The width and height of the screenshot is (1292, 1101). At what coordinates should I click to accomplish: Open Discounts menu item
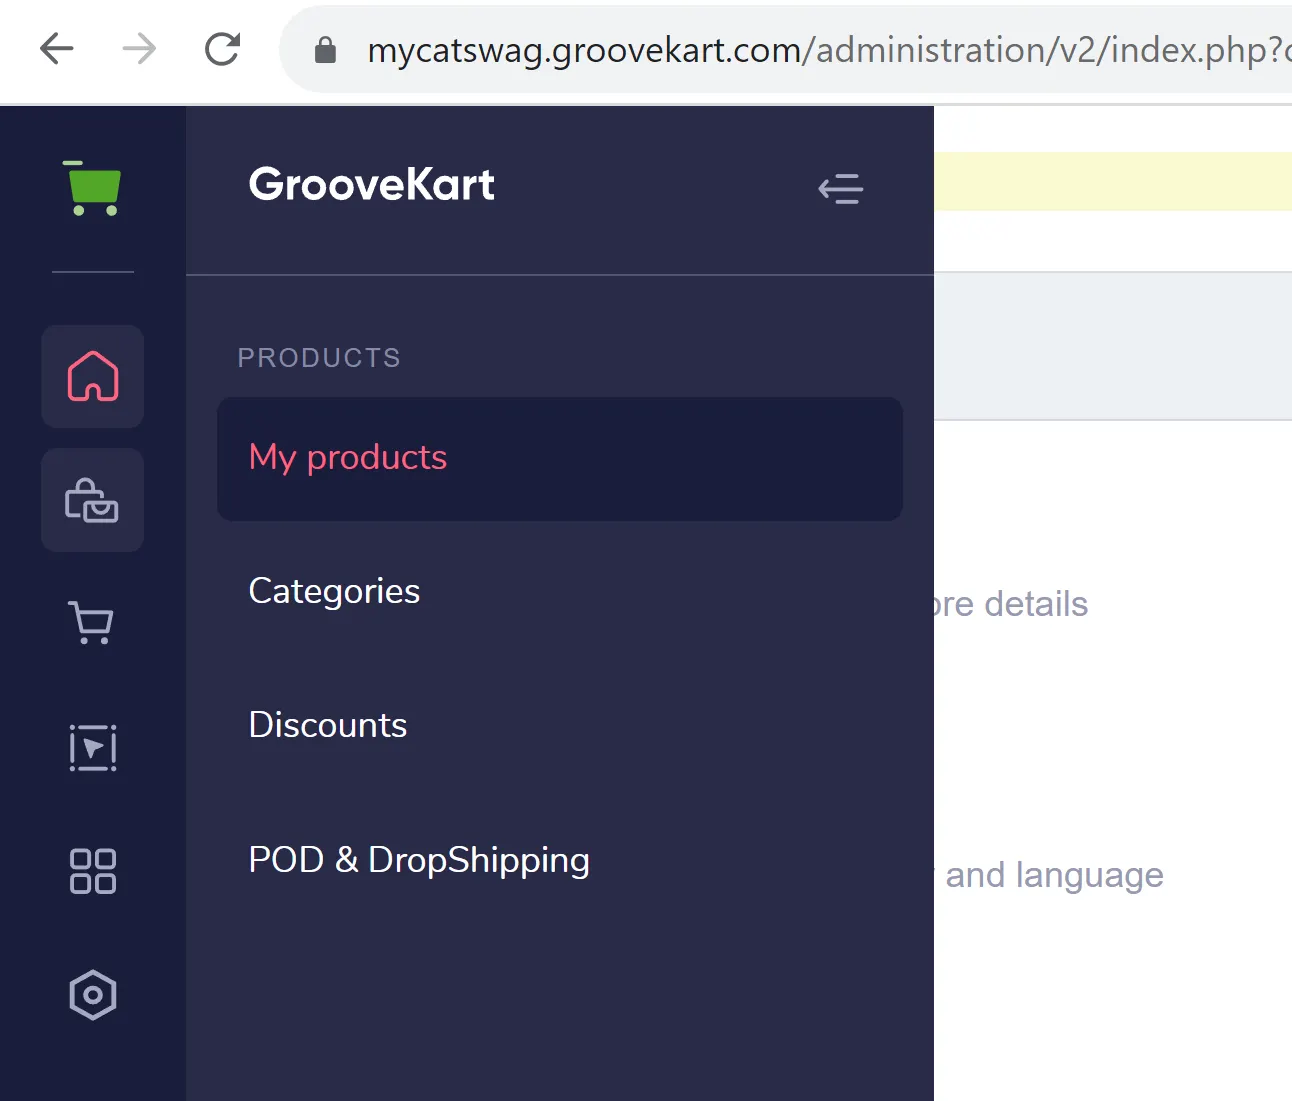coord(328,725)
